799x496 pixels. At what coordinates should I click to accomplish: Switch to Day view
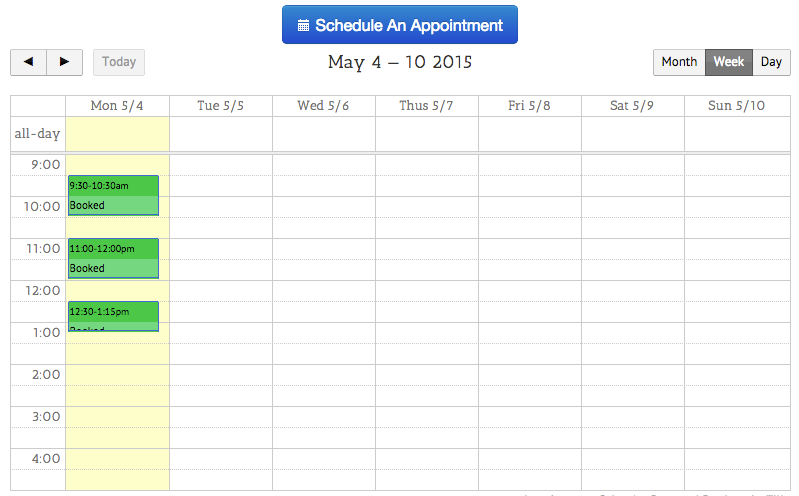(771, 62)
